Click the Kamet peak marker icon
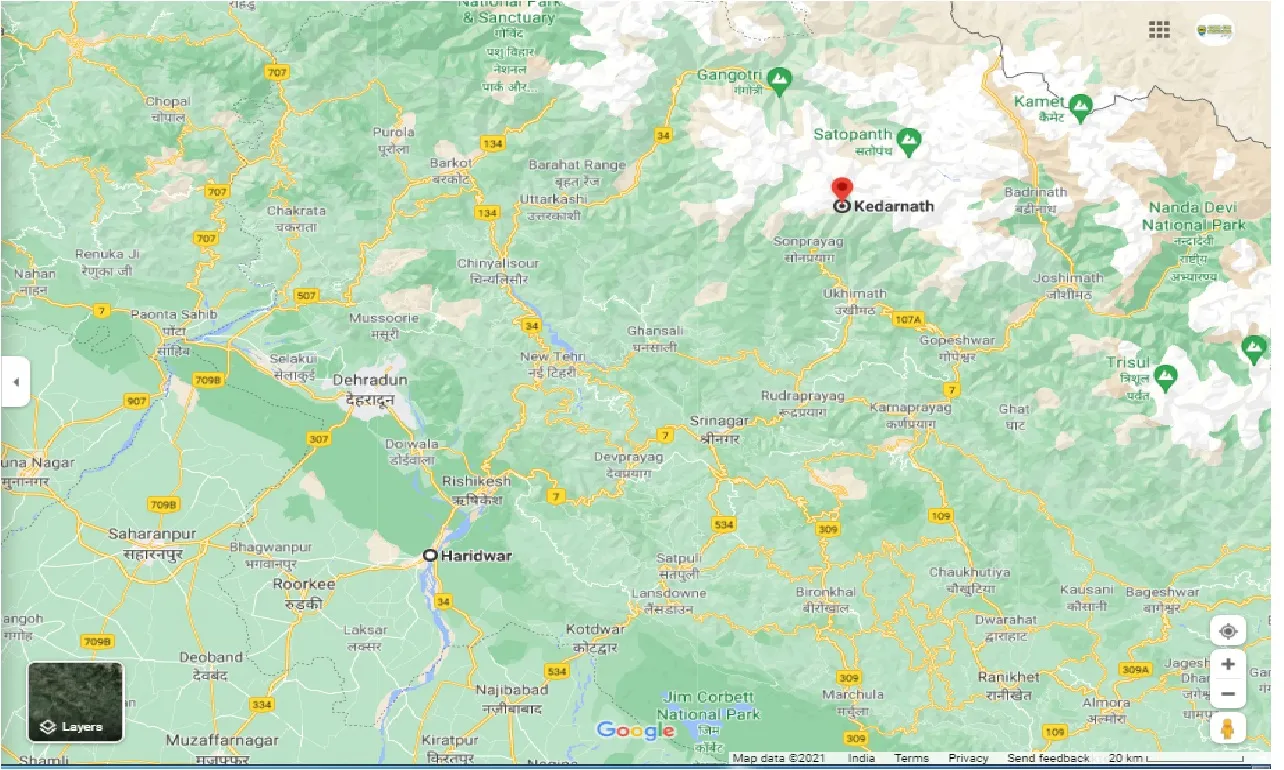This screenshot has height=770, width=1284. coord(1080,104)
